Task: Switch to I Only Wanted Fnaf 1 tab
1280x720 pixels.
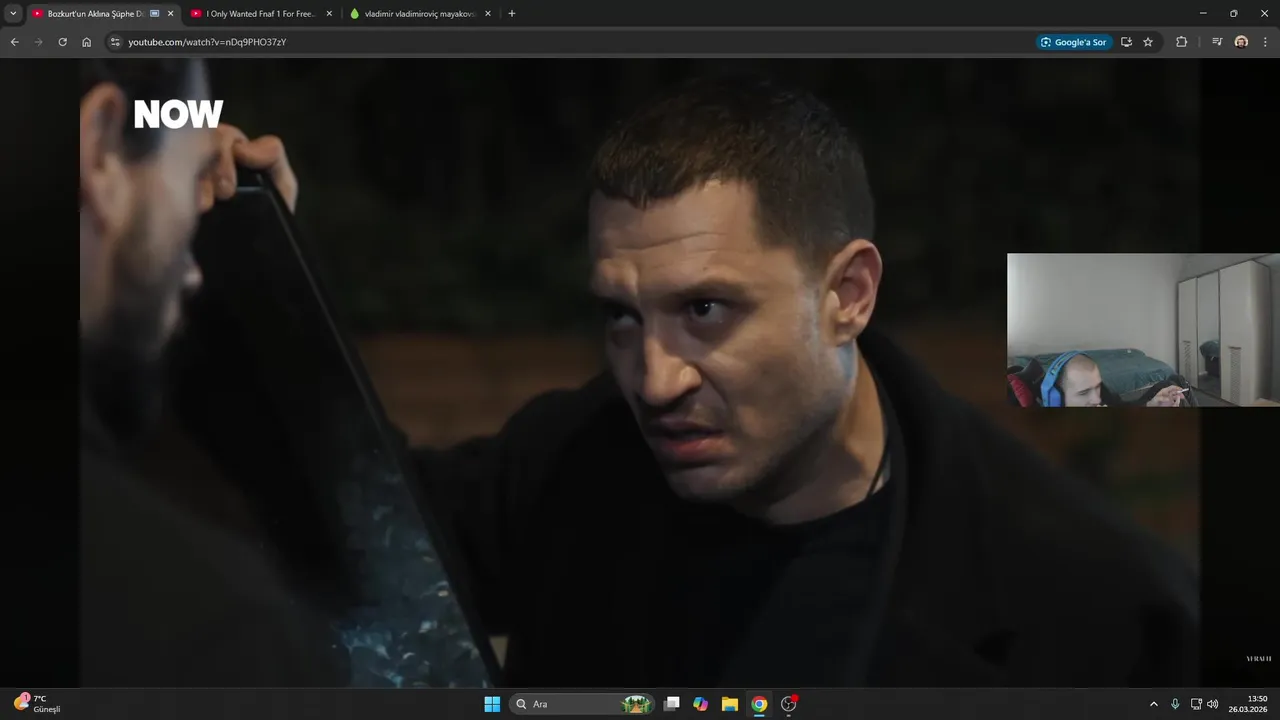Action: 260,14
